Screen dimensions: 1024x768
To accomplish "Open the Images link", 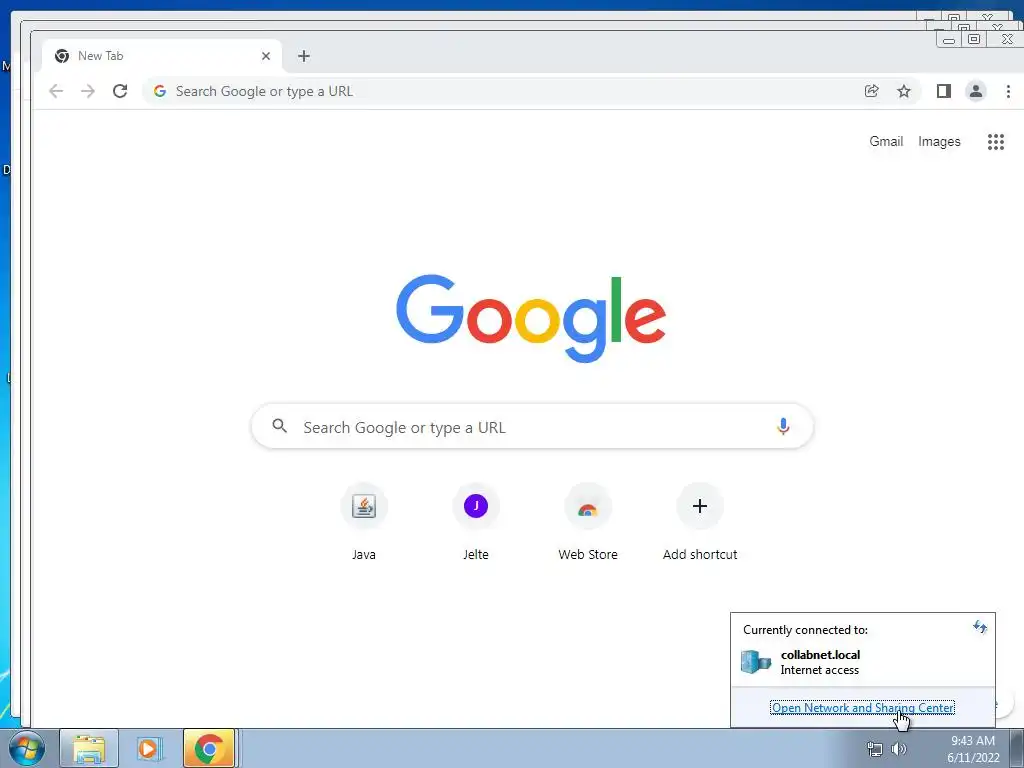I will [x=939, y=142].
